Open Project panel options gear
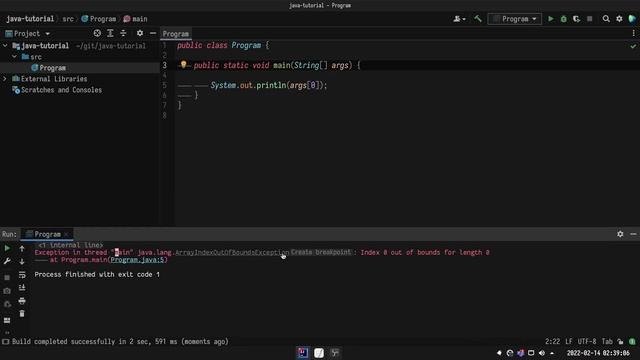The image size is (640, 360). (x=140, y=33)
